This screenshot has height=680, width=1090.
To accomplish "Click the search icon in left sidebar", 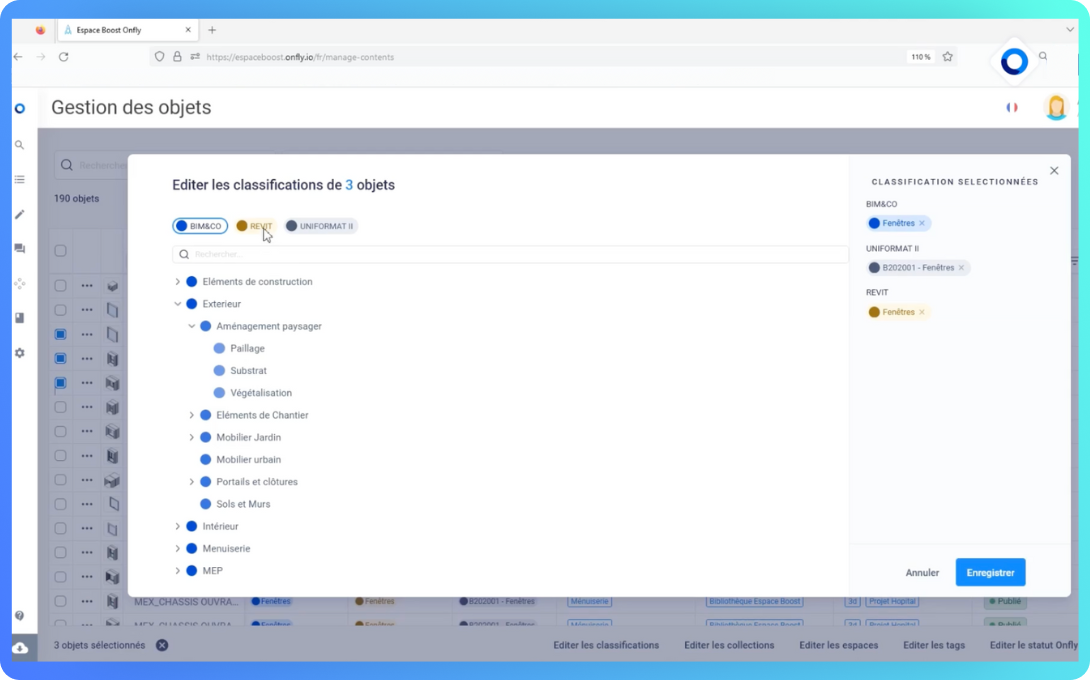I will 19,145.
